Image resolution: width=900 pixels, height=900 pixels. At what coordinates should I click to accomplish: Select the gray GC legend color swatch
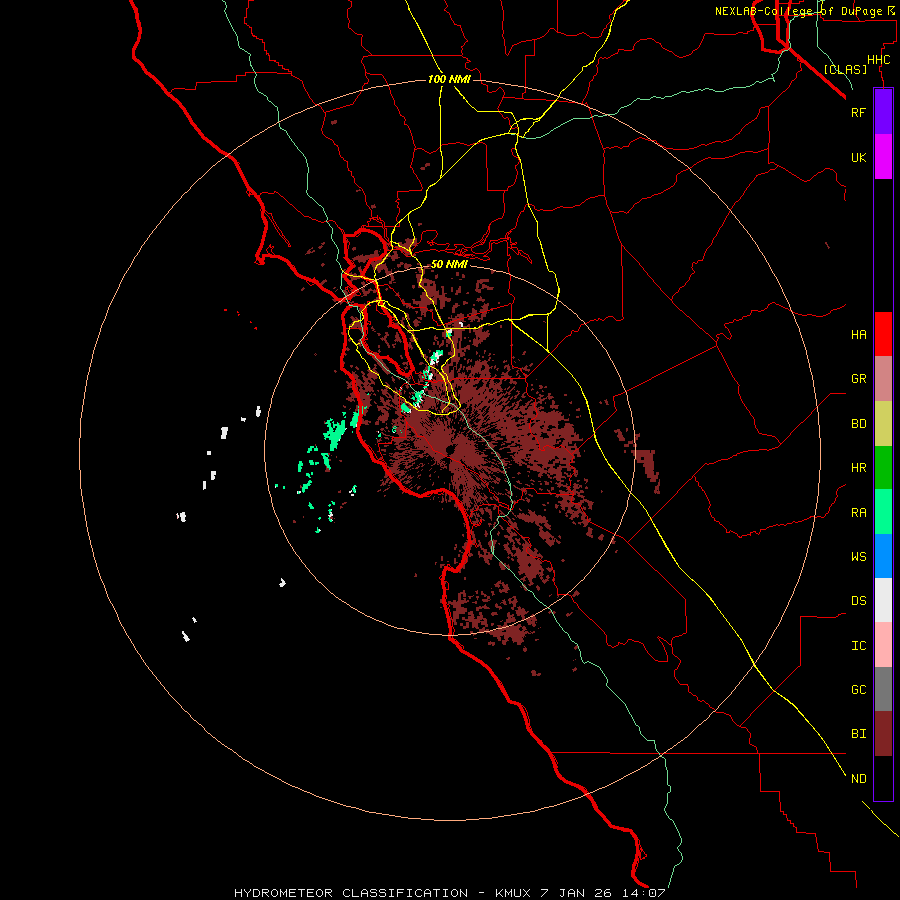coord(883,689)
